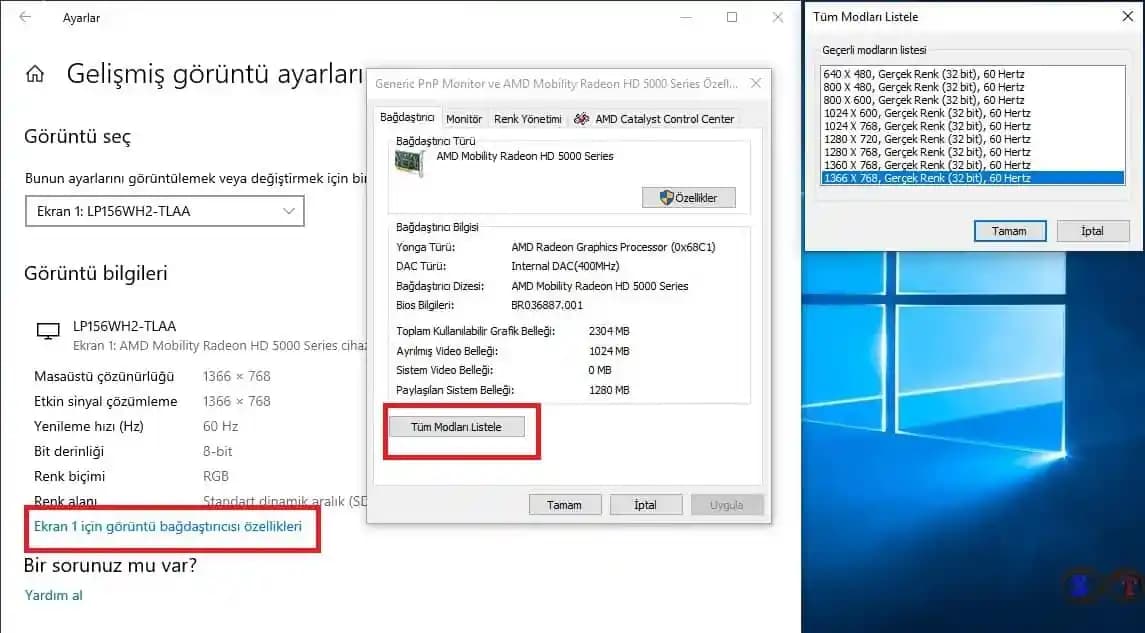1145x633 pixels.
Task: Click the Tüm Modları Listele button
Action: coord(460,426)
